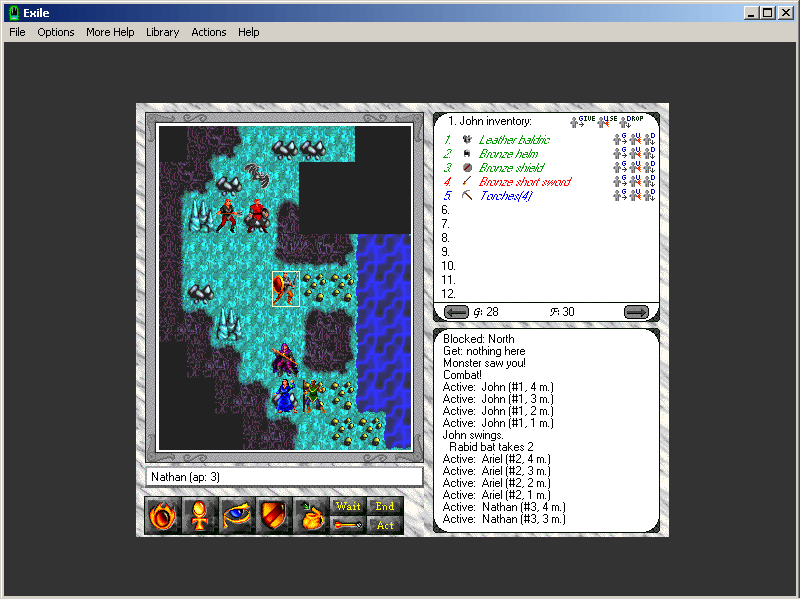Drop the Torches(4) item
This screenshot has width=800, height=600.
pos(649,195)
